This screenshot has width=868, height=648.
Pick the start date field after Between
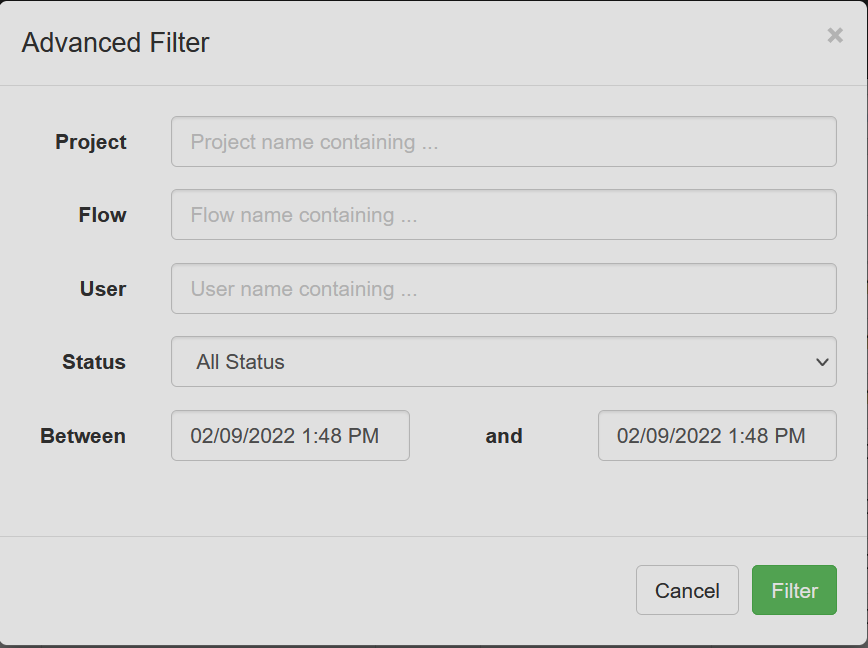(290, 436)
